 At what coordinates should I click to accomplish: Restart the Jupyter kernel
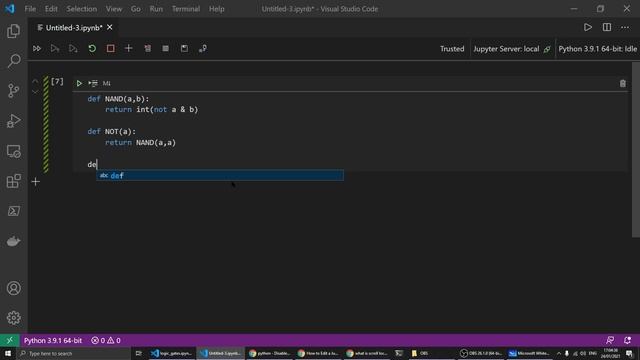click(x=92, y=49)
